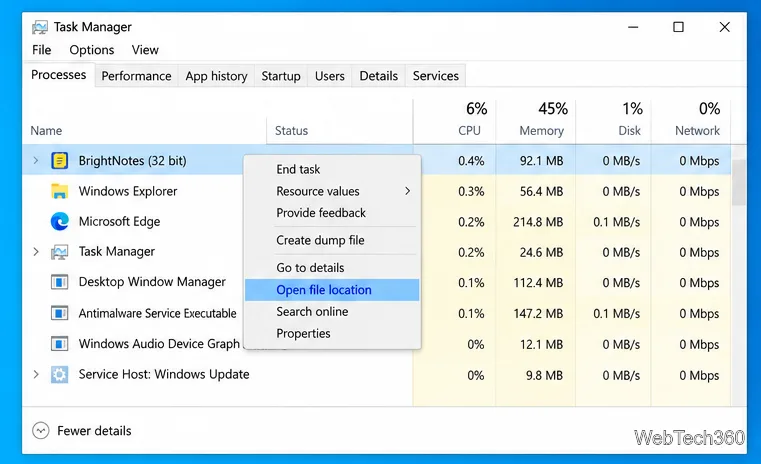Switch to the Performance tab
Screen dimensions: 761x464
point(136,76)
